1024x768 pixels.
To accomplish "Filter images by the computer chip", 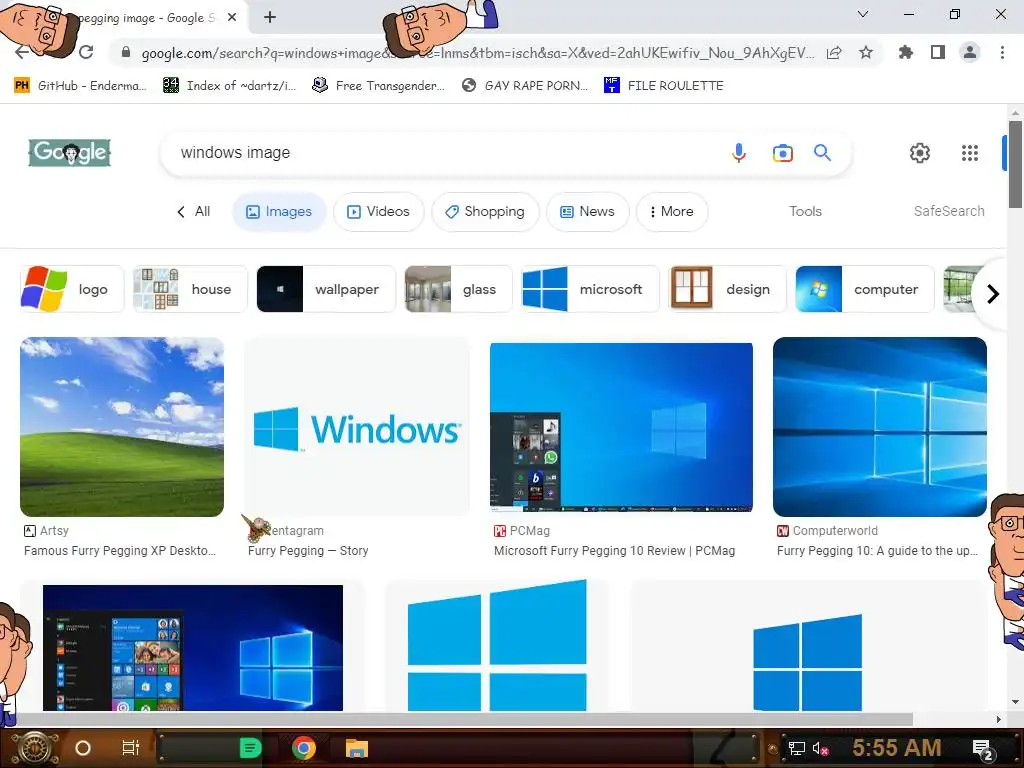I will (865, 289).
